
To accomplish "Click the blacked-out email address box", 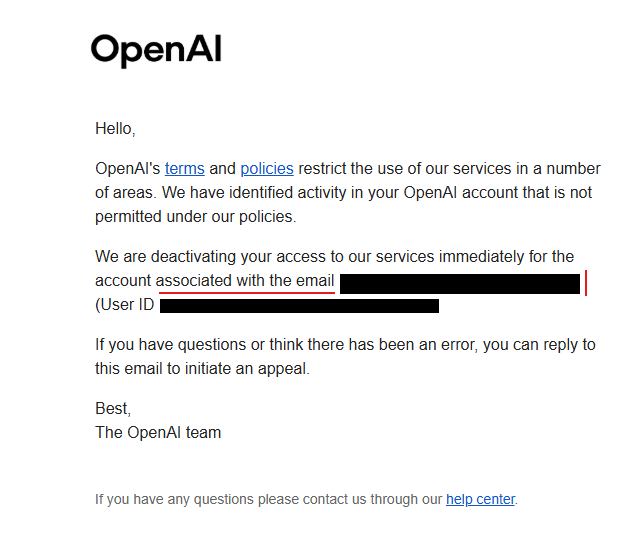I will click(x=460, y=284).
